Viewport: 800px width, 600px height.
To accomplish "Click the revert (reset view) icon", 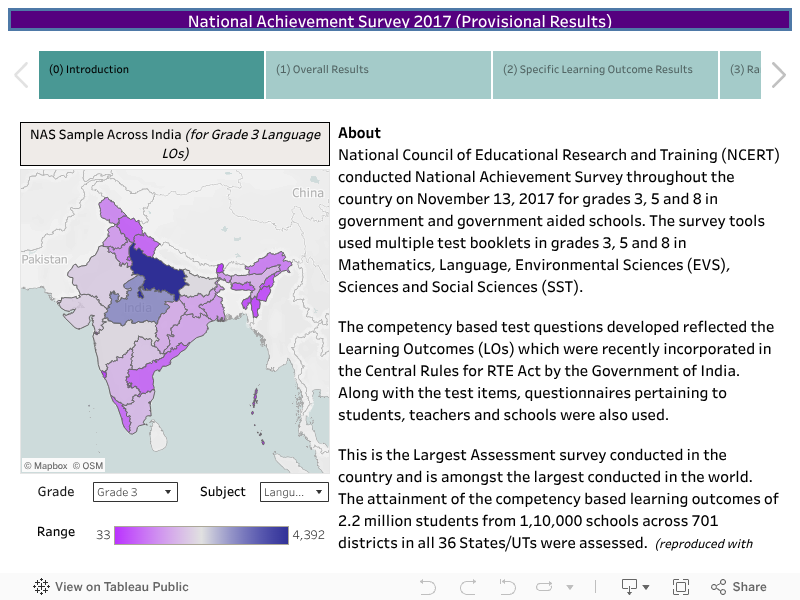I will click(x=507, y=587).
